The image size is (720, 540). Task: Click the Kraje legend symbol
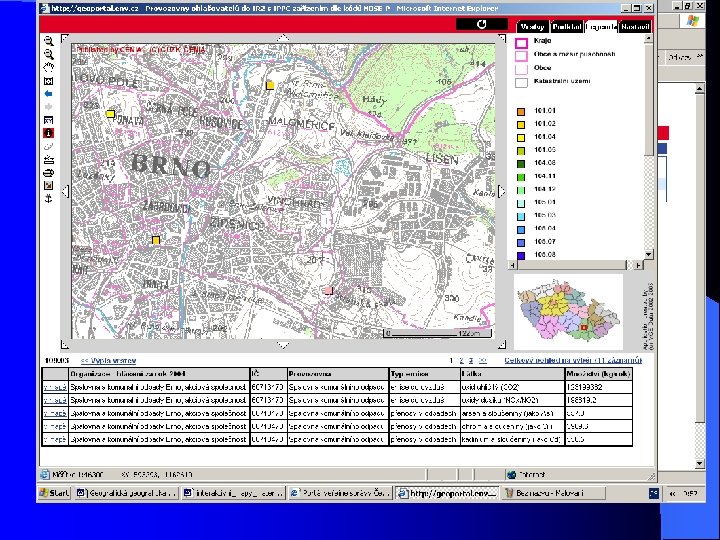coord(521,43)
